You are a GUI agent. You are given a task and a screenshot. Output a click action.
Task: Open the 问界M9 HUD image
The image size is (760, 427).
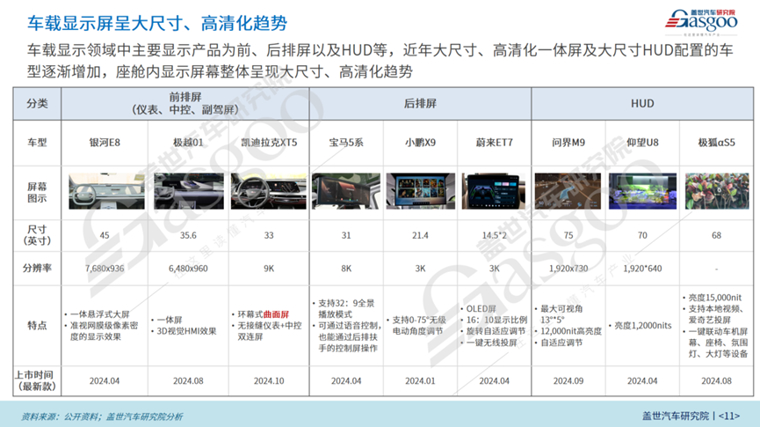pyautogui.click(x=568, y=191)
